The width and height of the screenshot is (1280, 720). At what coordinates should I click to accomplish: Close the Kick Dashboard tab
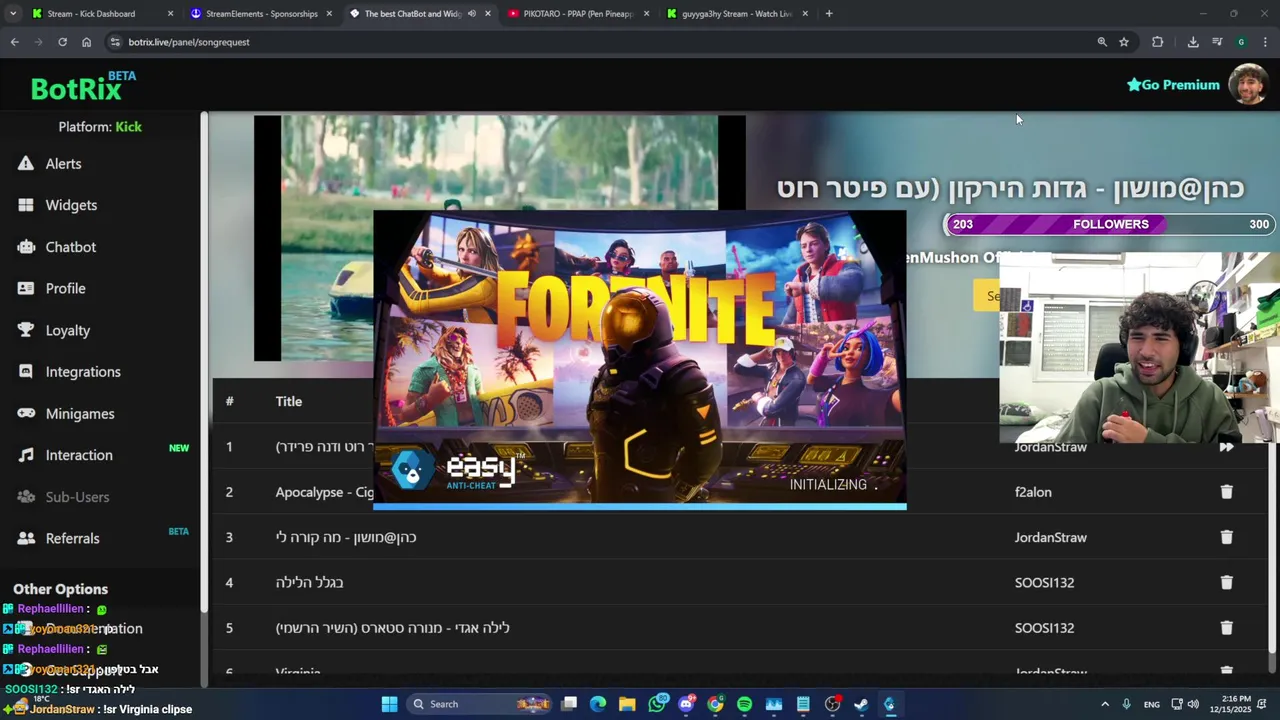tap(170, 14)
